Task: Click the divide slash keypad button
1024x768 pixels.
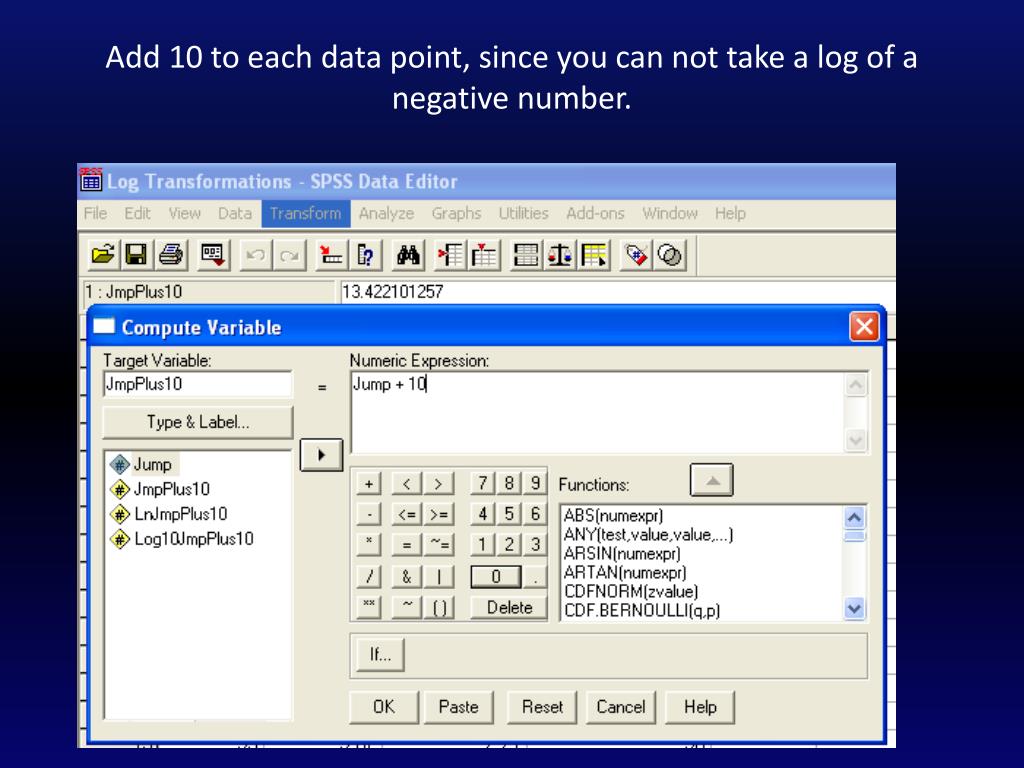Action: (x=369, y=576)
